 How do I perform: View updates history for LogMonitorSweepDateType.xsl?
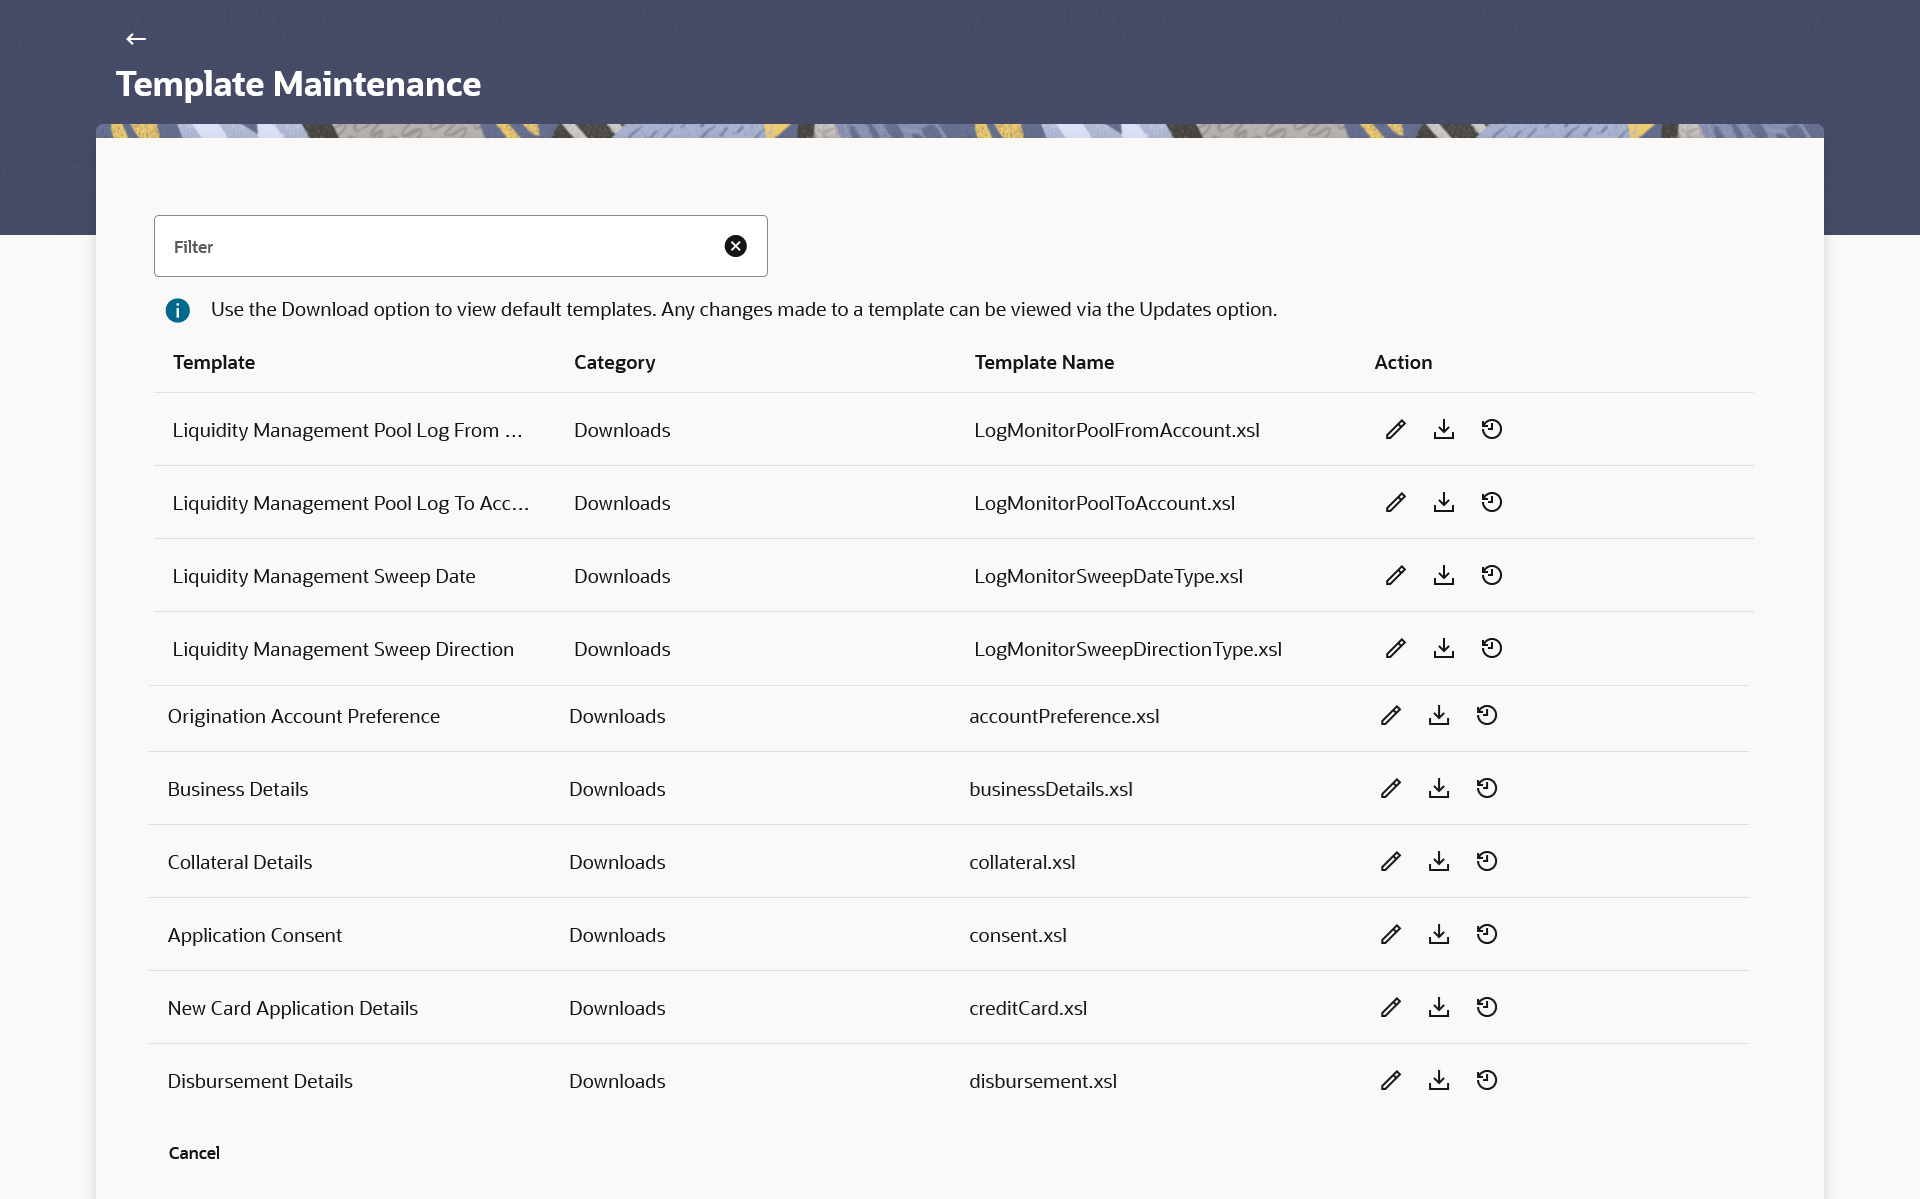(x=1491, y=576)
